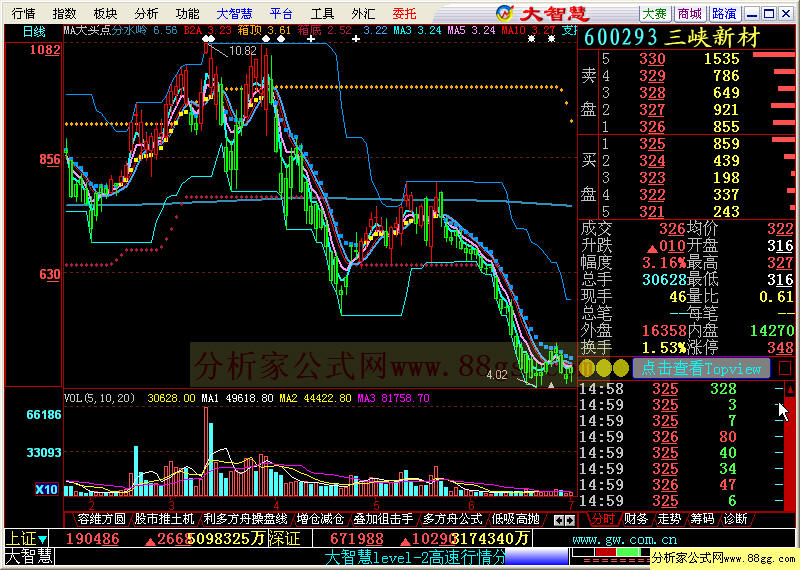Click the 内盘 value 14270
Viewport: 800px width, 570px height.
pos(772,331)
